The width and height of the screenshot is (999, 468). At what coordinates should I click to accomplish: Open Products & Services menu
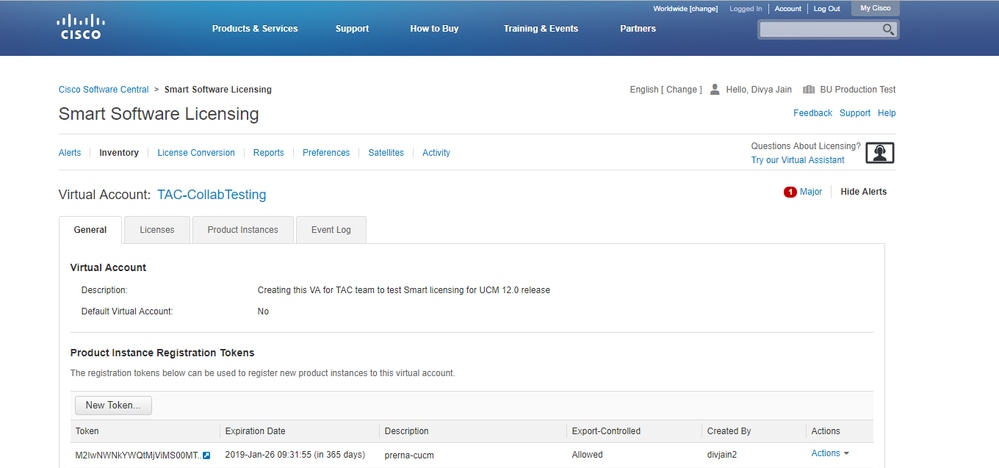255,29
